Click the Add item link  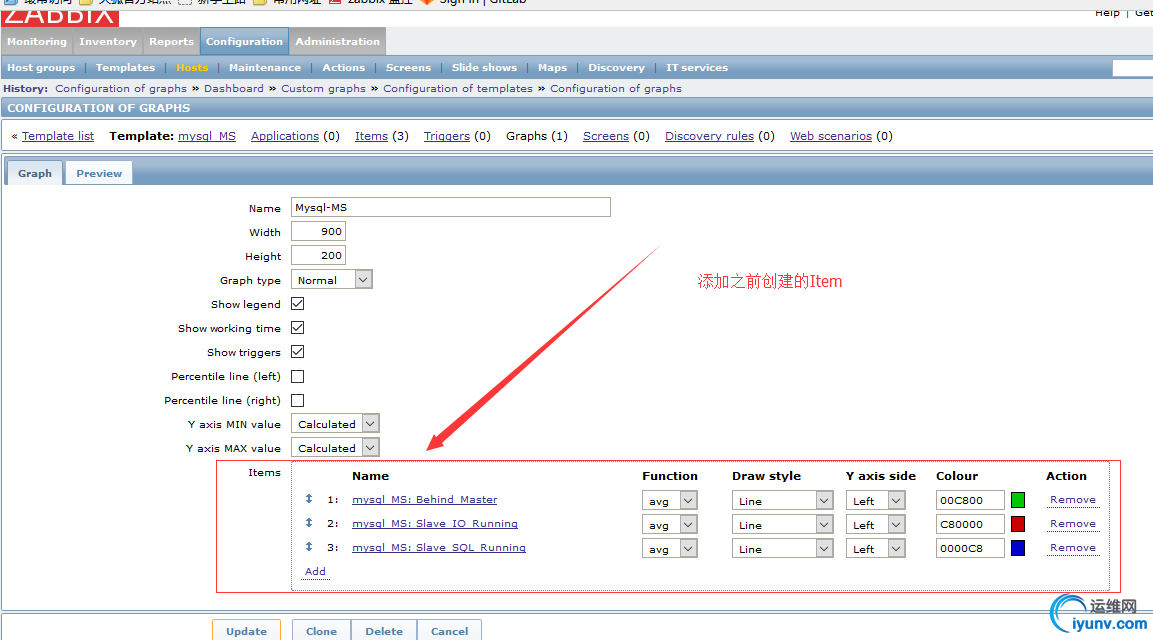315,572
